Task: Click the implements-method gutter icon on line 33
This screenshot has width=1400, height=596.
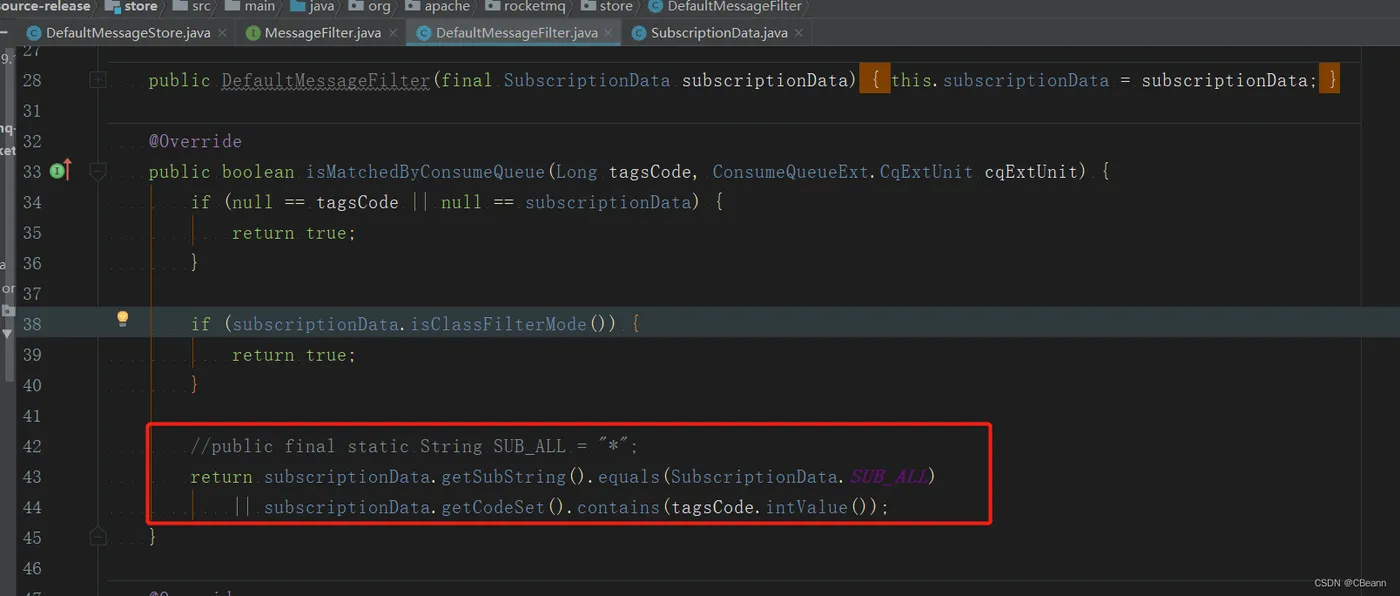Action: tap(61, 171)
